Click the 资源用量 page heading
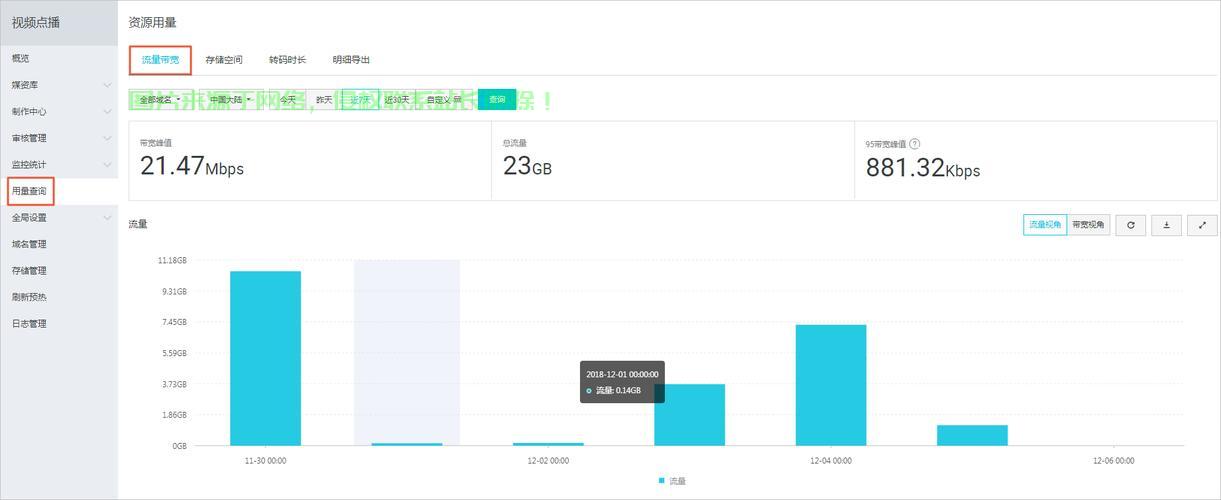Screen dimensions: 1221x500 coord(153,22)
